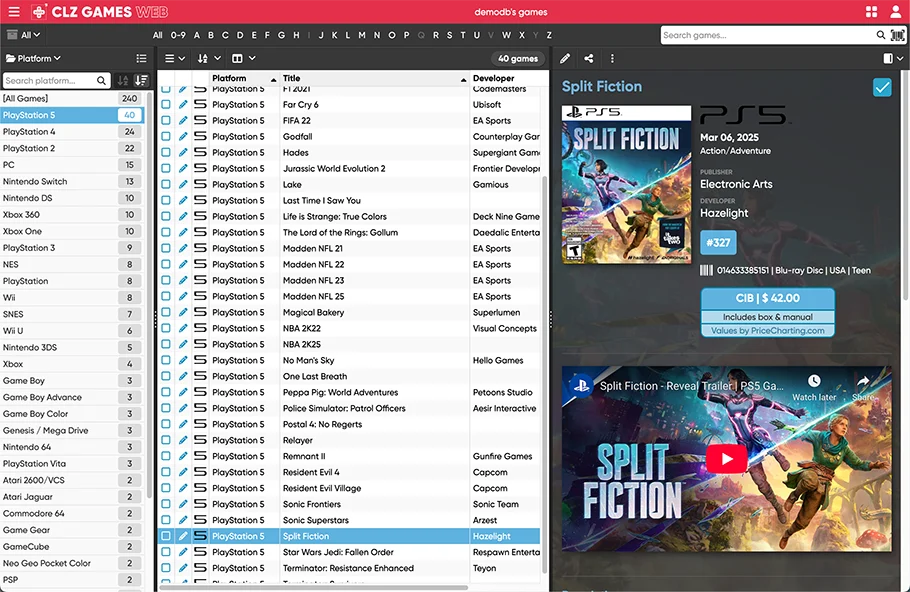Open Star Wars Jedi: Fallen Order row
The height and width of the screenshot is (592, 910).
pyautogui.click(x=349, y=552)
